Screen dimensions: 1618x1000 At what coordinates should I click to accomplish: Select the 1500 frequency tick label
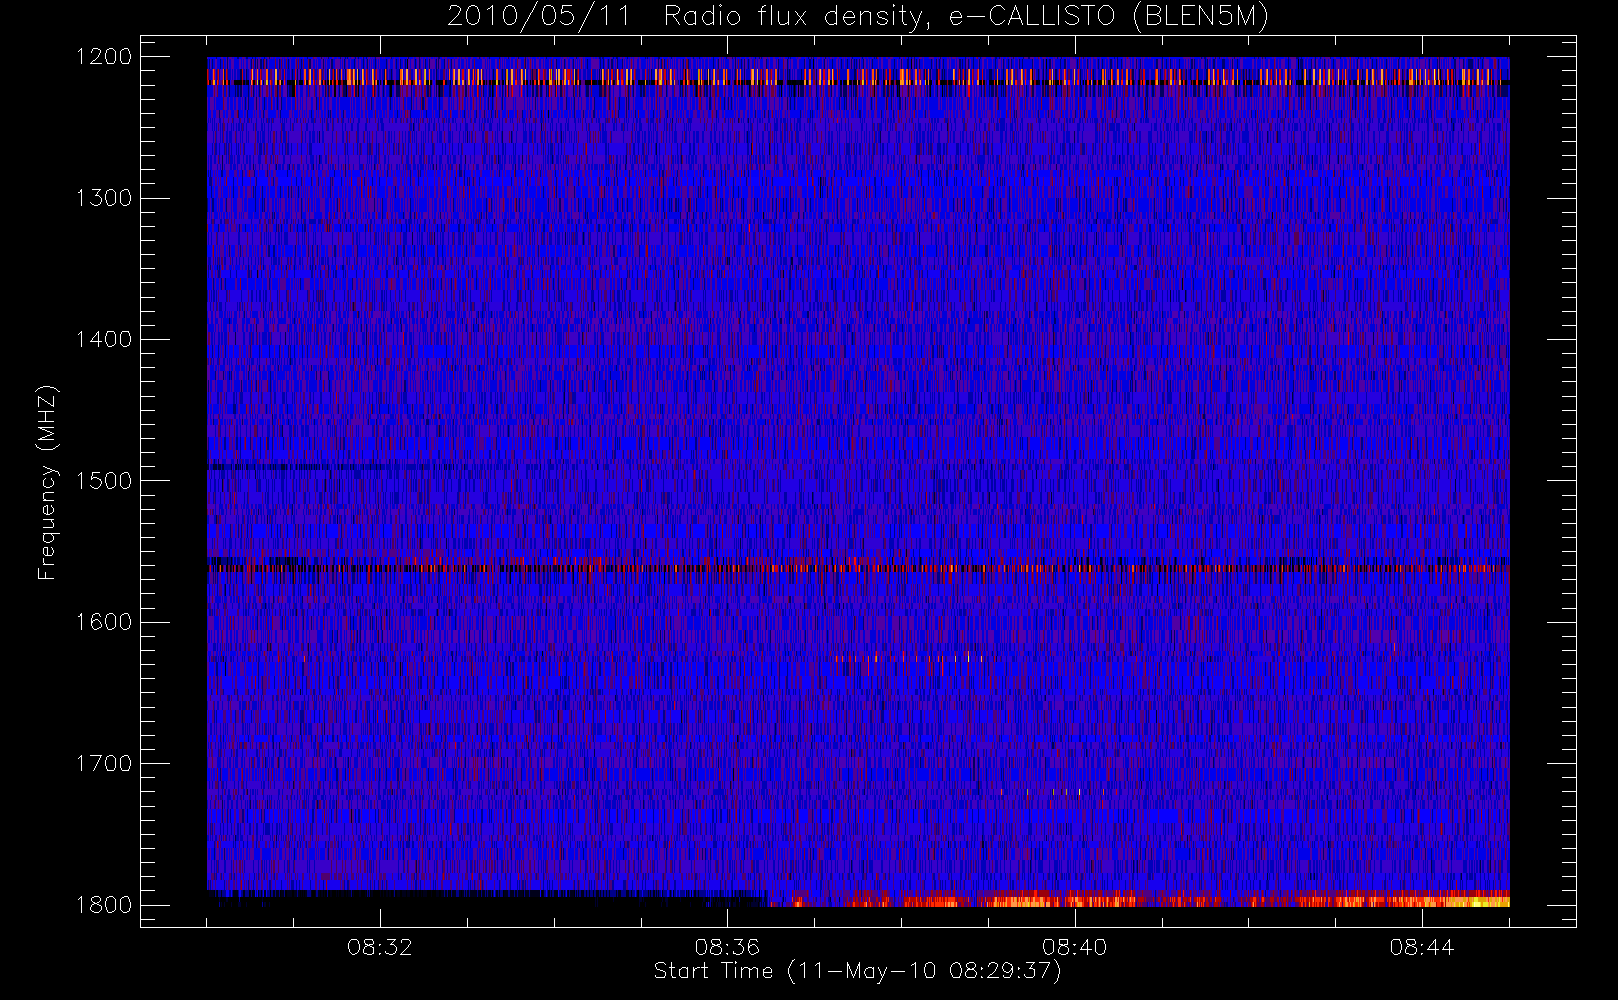point(104,481)
